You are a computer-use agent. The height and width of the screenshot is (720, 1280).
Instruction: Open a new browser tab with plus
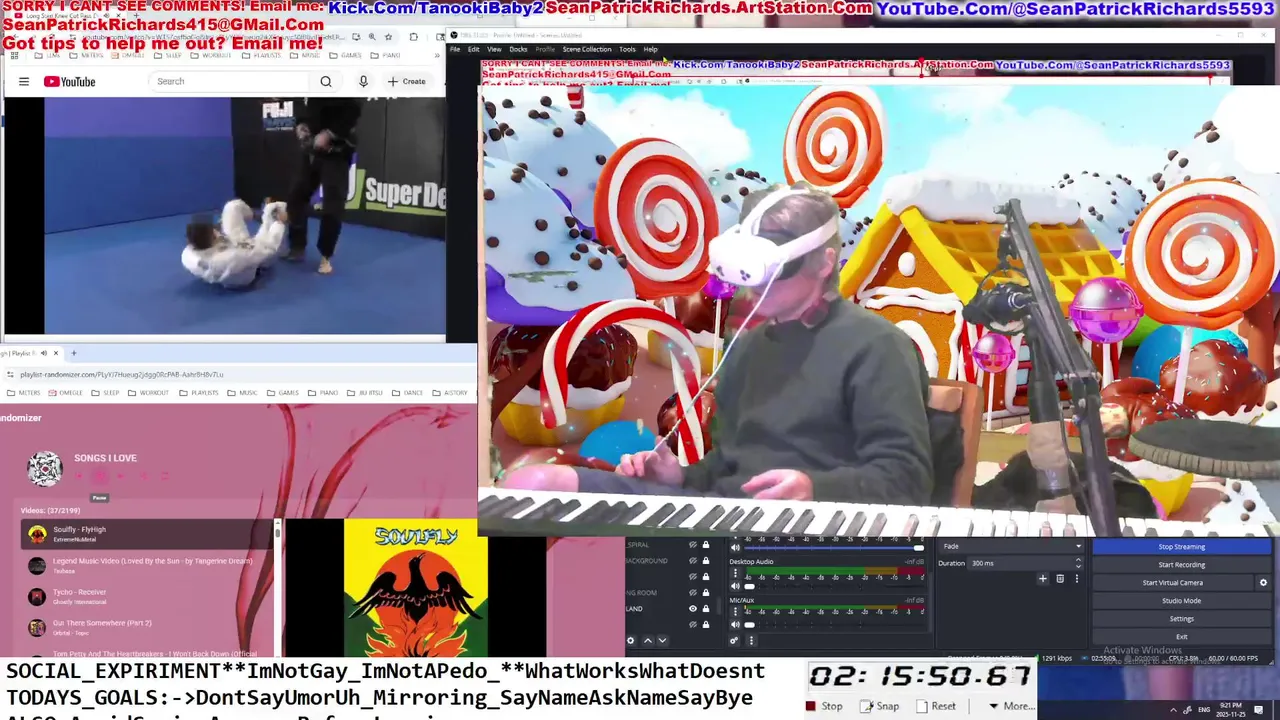tap(73, 353)
